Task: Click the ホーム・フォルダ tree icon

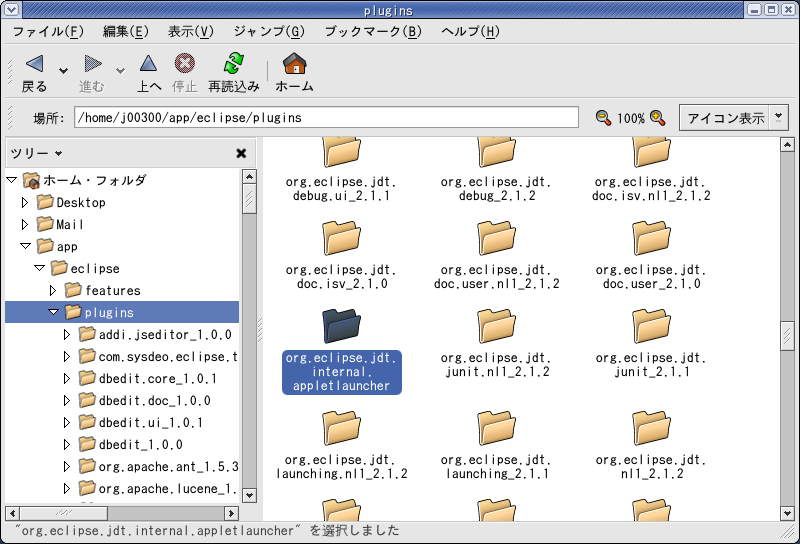Action: point(31,180)
